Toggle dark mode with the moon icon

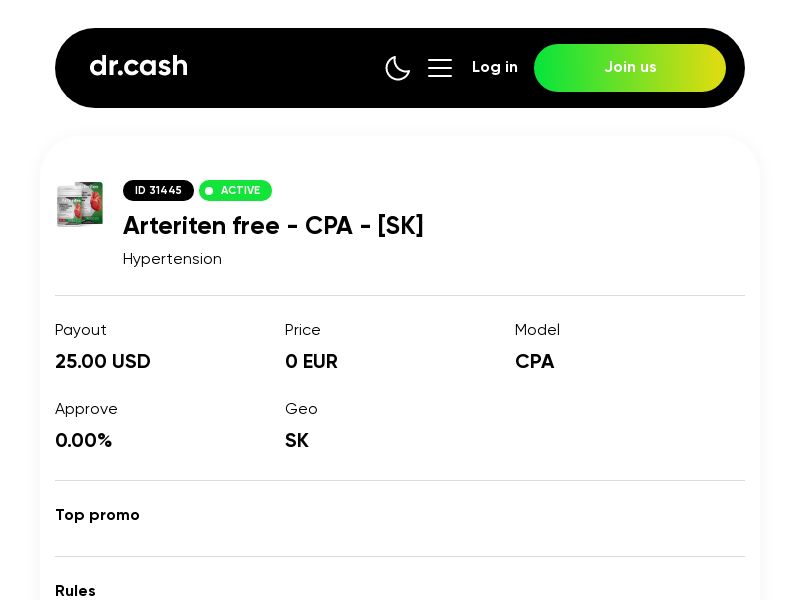(x=398, y=68)
